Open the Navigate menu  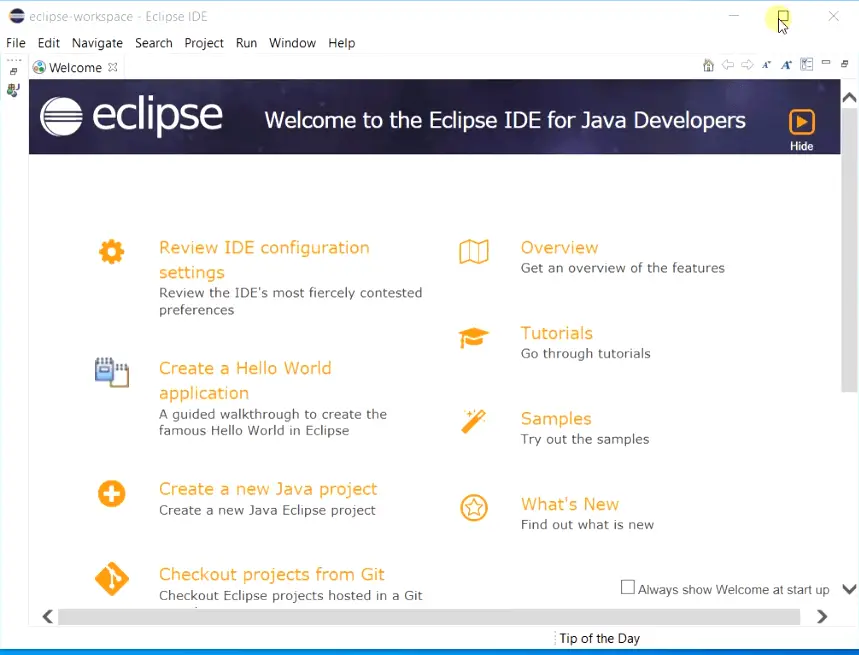coord(98,43)
